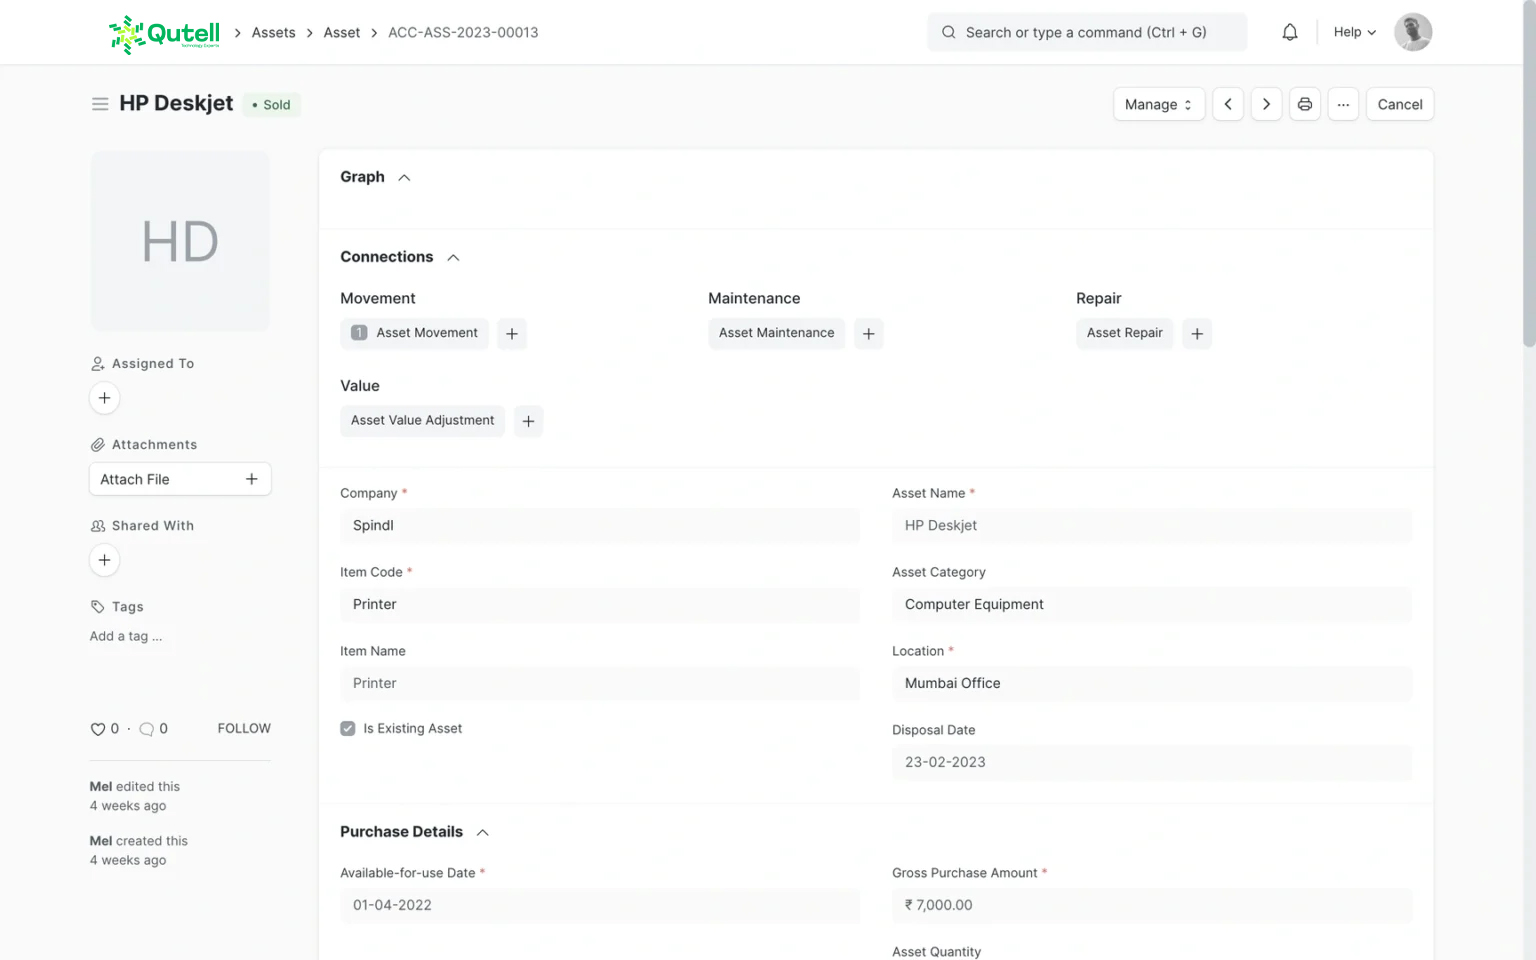Image resolution: width=1536 pixels, height=960 pixels.
Task: Collapse the Purchase Details section
Action: (483, 832)
